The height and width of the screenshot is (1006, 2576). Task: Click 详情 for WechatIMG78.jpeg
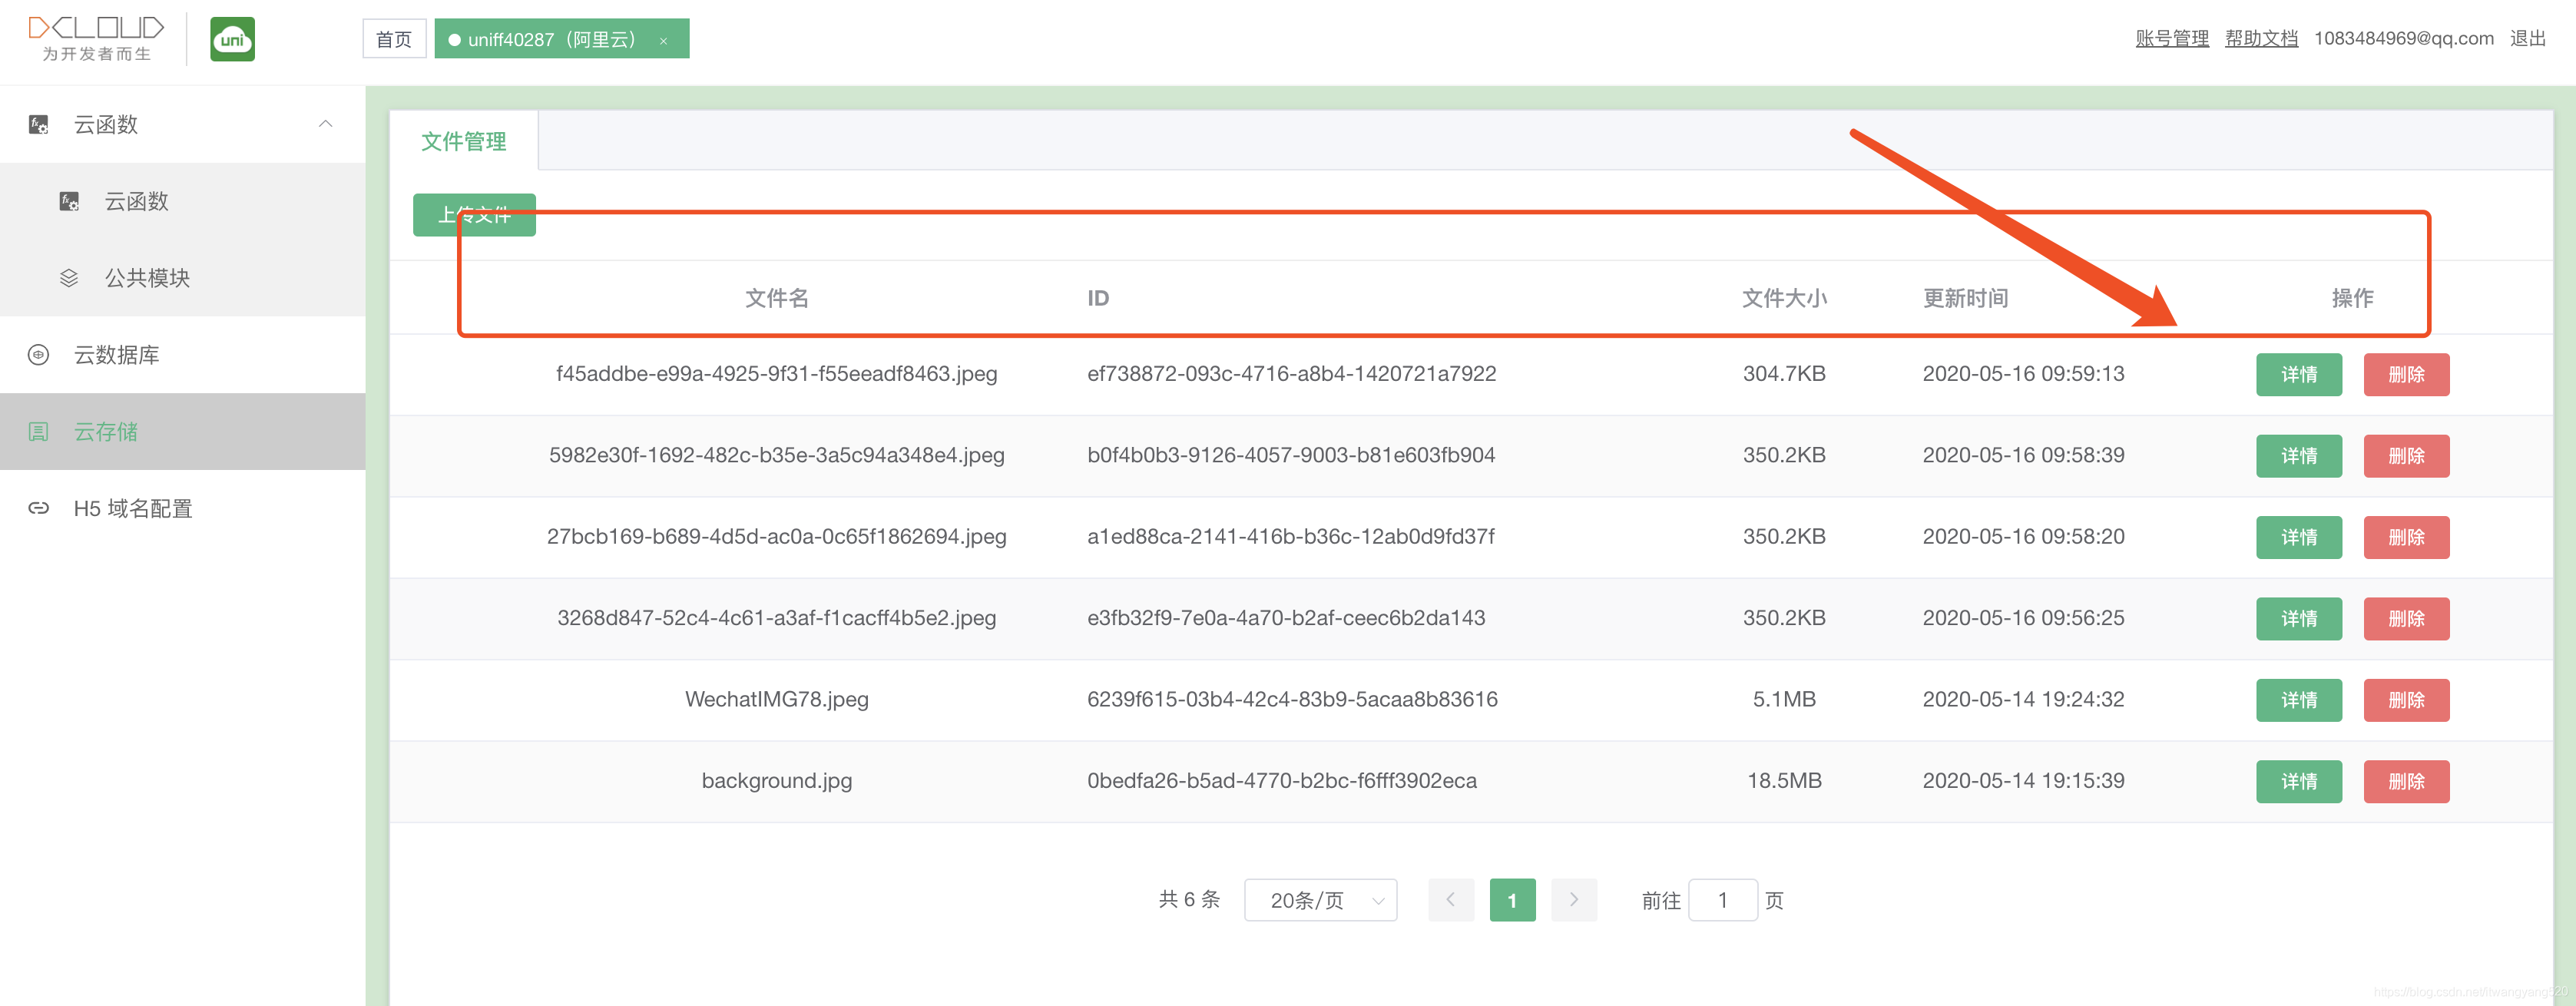tap(2299, 700)
